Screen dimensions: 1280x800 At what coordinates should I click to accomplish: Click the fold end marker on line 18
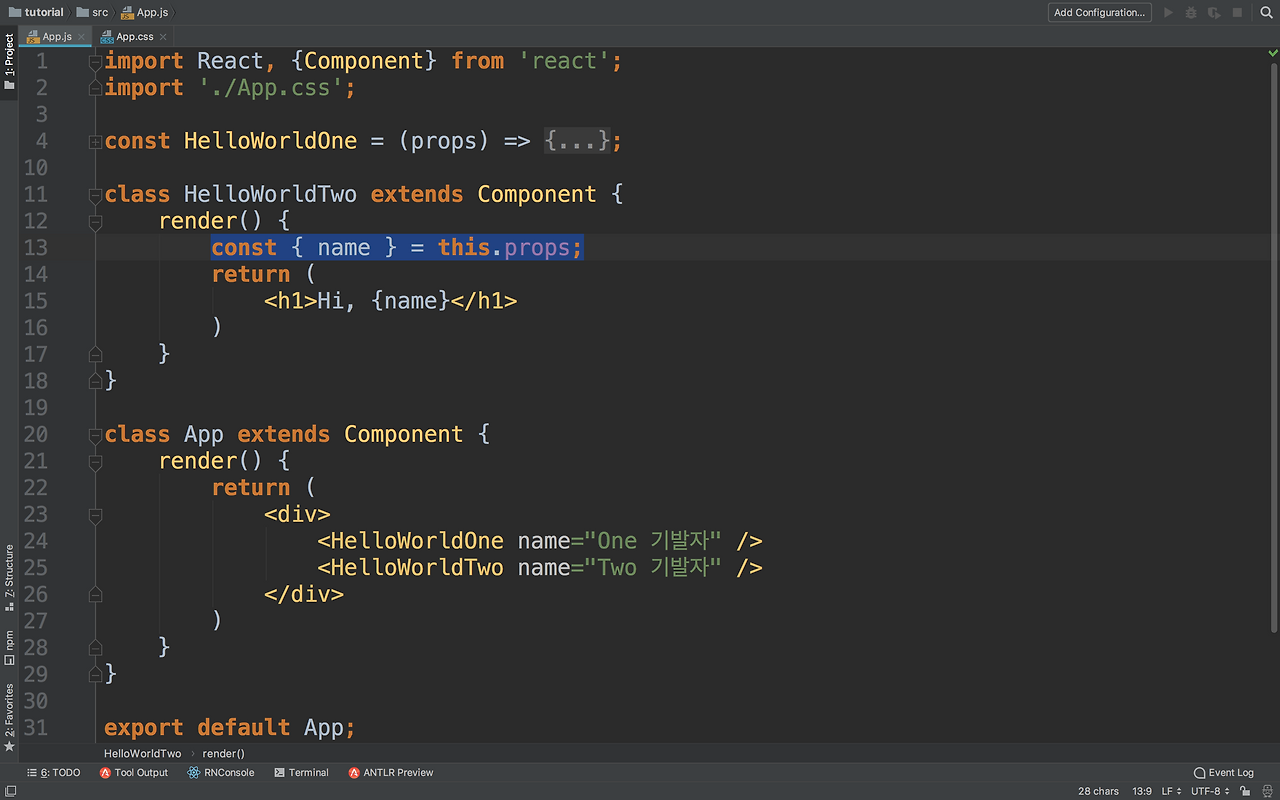(x=96, y=381)
